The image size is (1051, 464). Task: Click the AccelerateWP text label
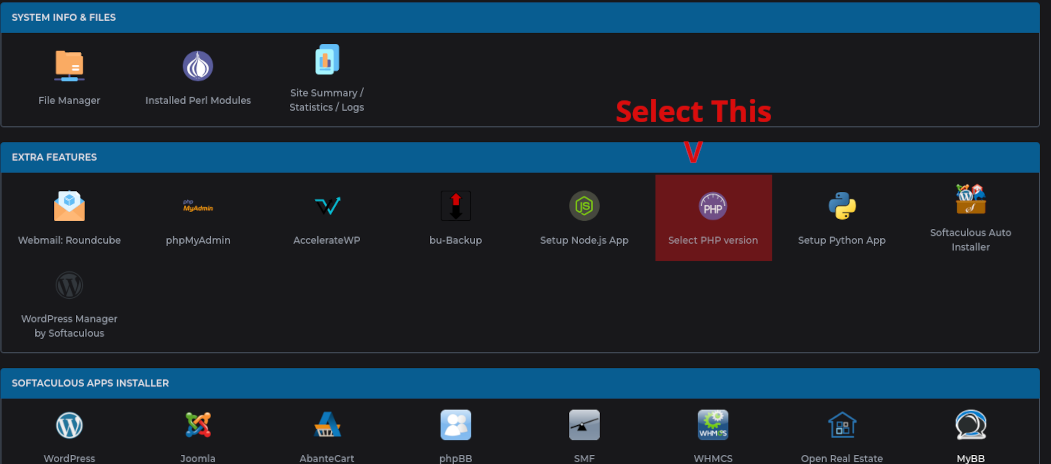327,240
